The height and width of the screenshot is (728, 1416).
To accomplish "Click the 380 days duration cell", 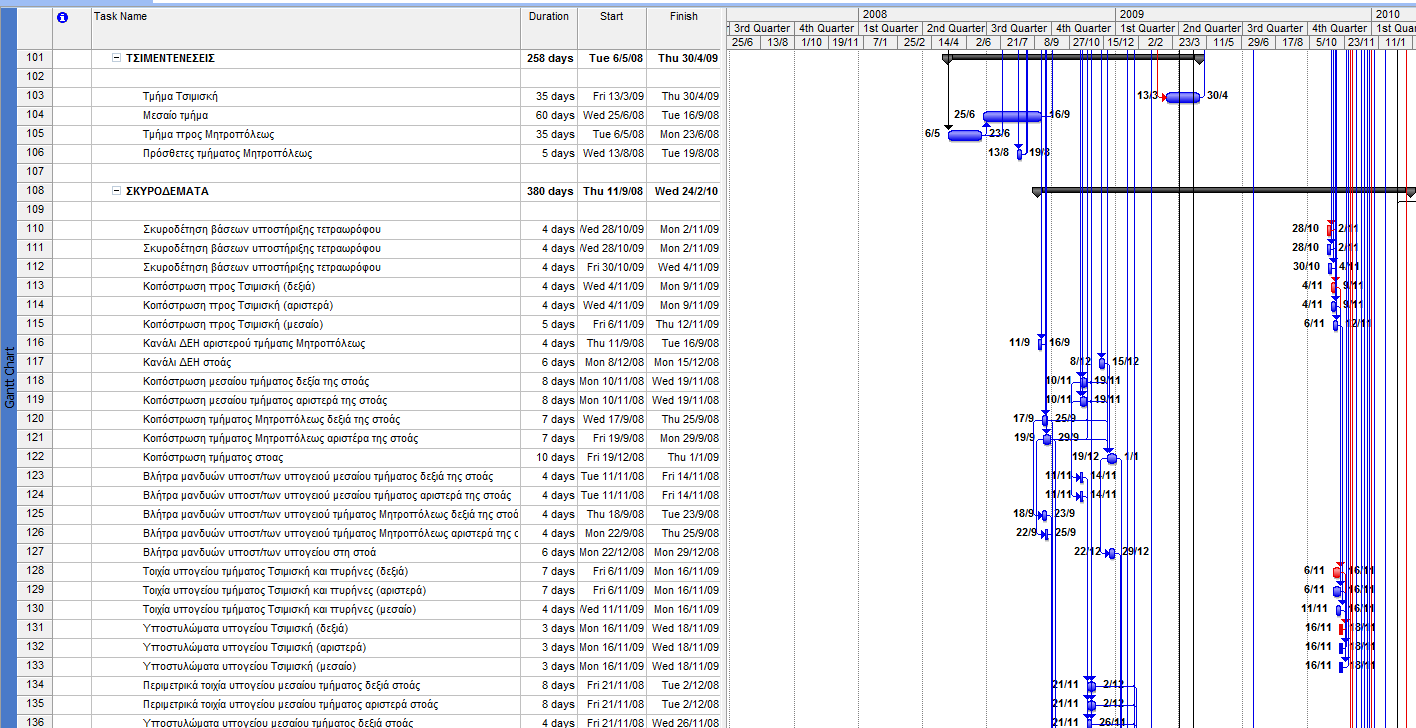I will tap(550, 191).
